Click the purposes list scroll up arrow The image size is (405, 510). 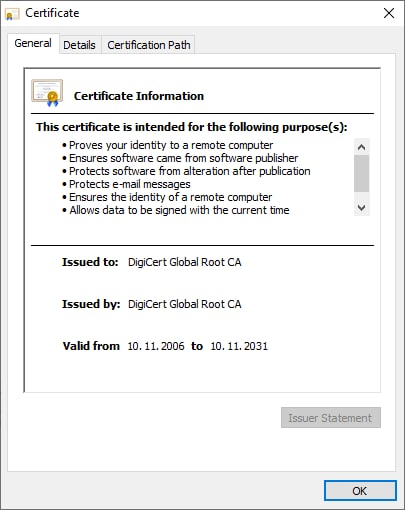361,147
